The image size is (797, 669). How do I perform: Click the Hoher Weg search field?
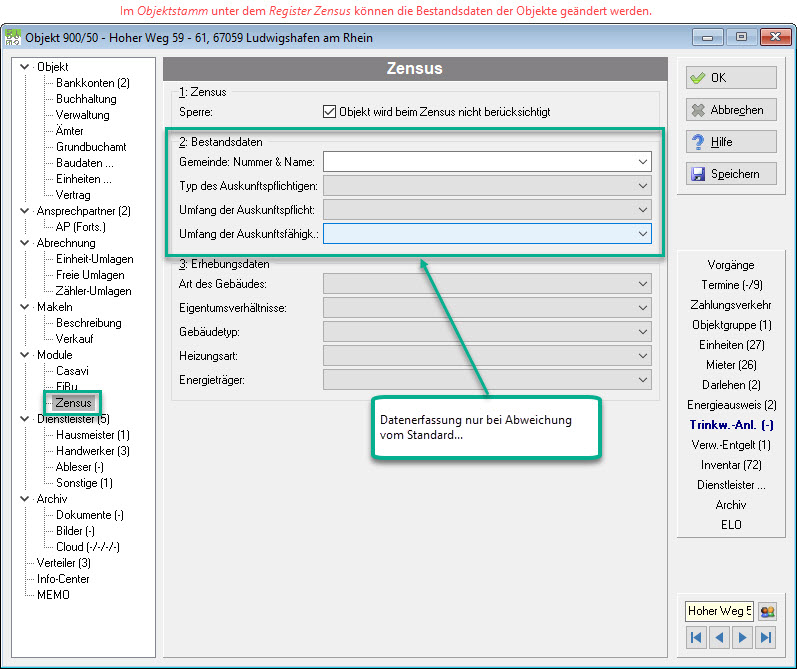point(719,611)
